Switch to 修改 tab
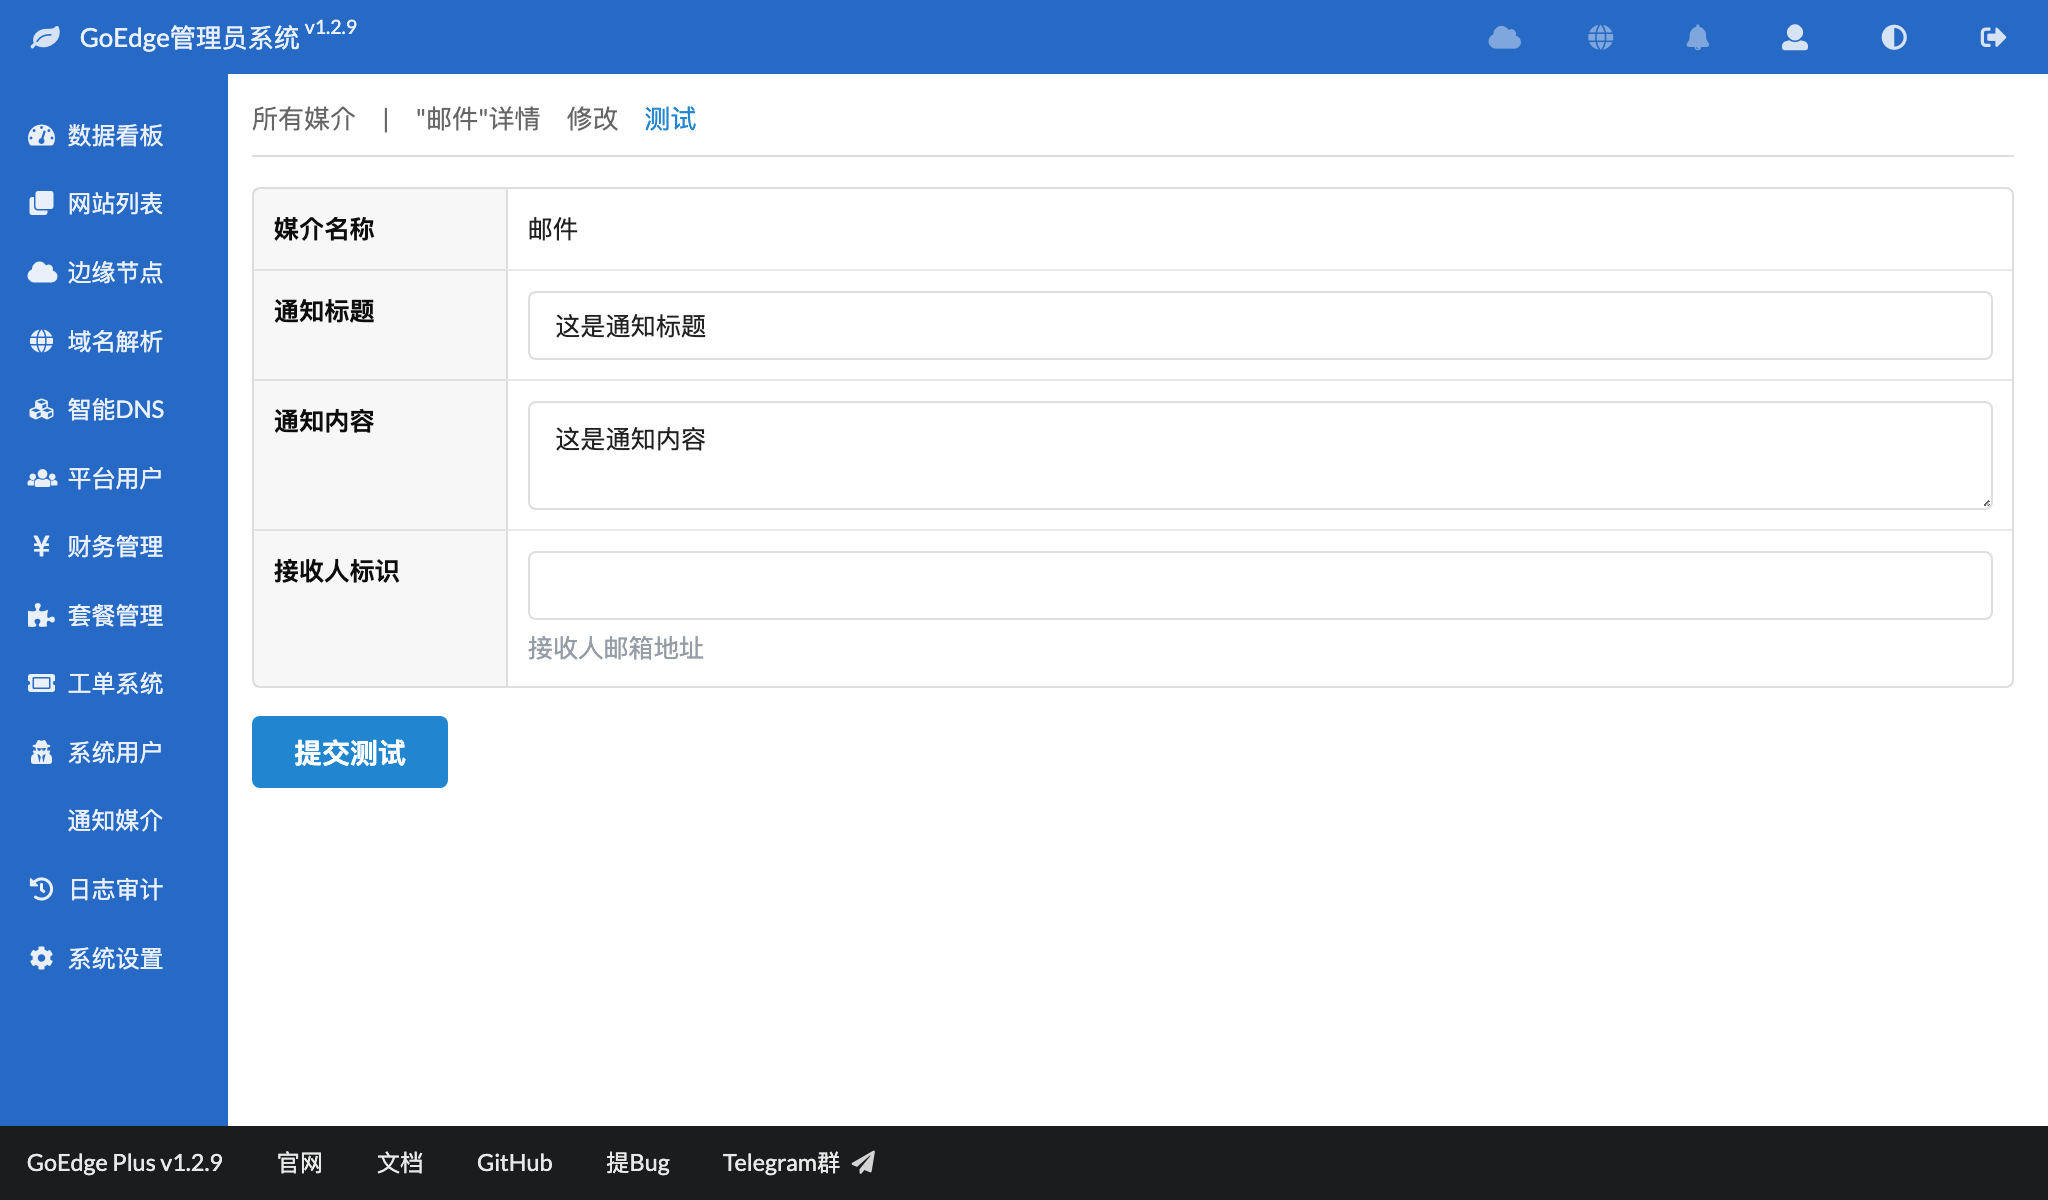This screenshot has height=1200, width=2048. 592,119
